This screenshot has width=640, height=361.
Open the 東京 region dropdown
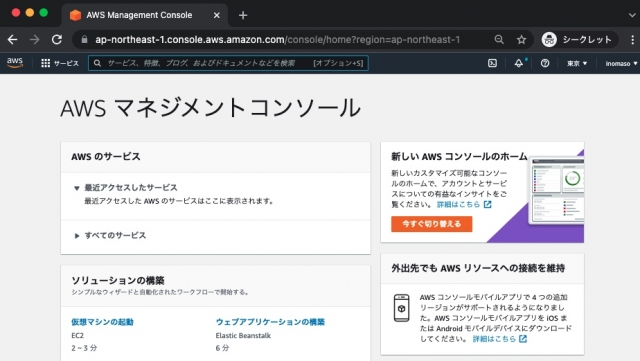pos(577,63)
